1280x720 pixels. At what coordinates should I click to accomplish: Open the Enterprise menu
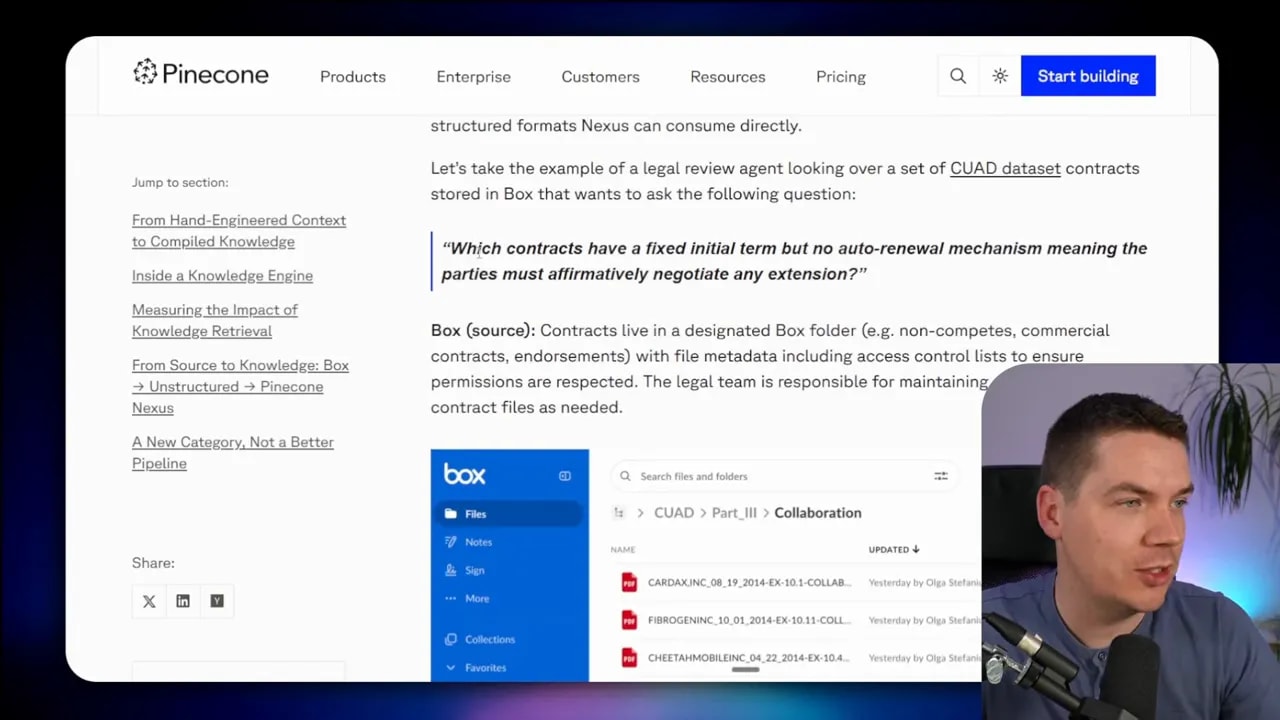474,77
